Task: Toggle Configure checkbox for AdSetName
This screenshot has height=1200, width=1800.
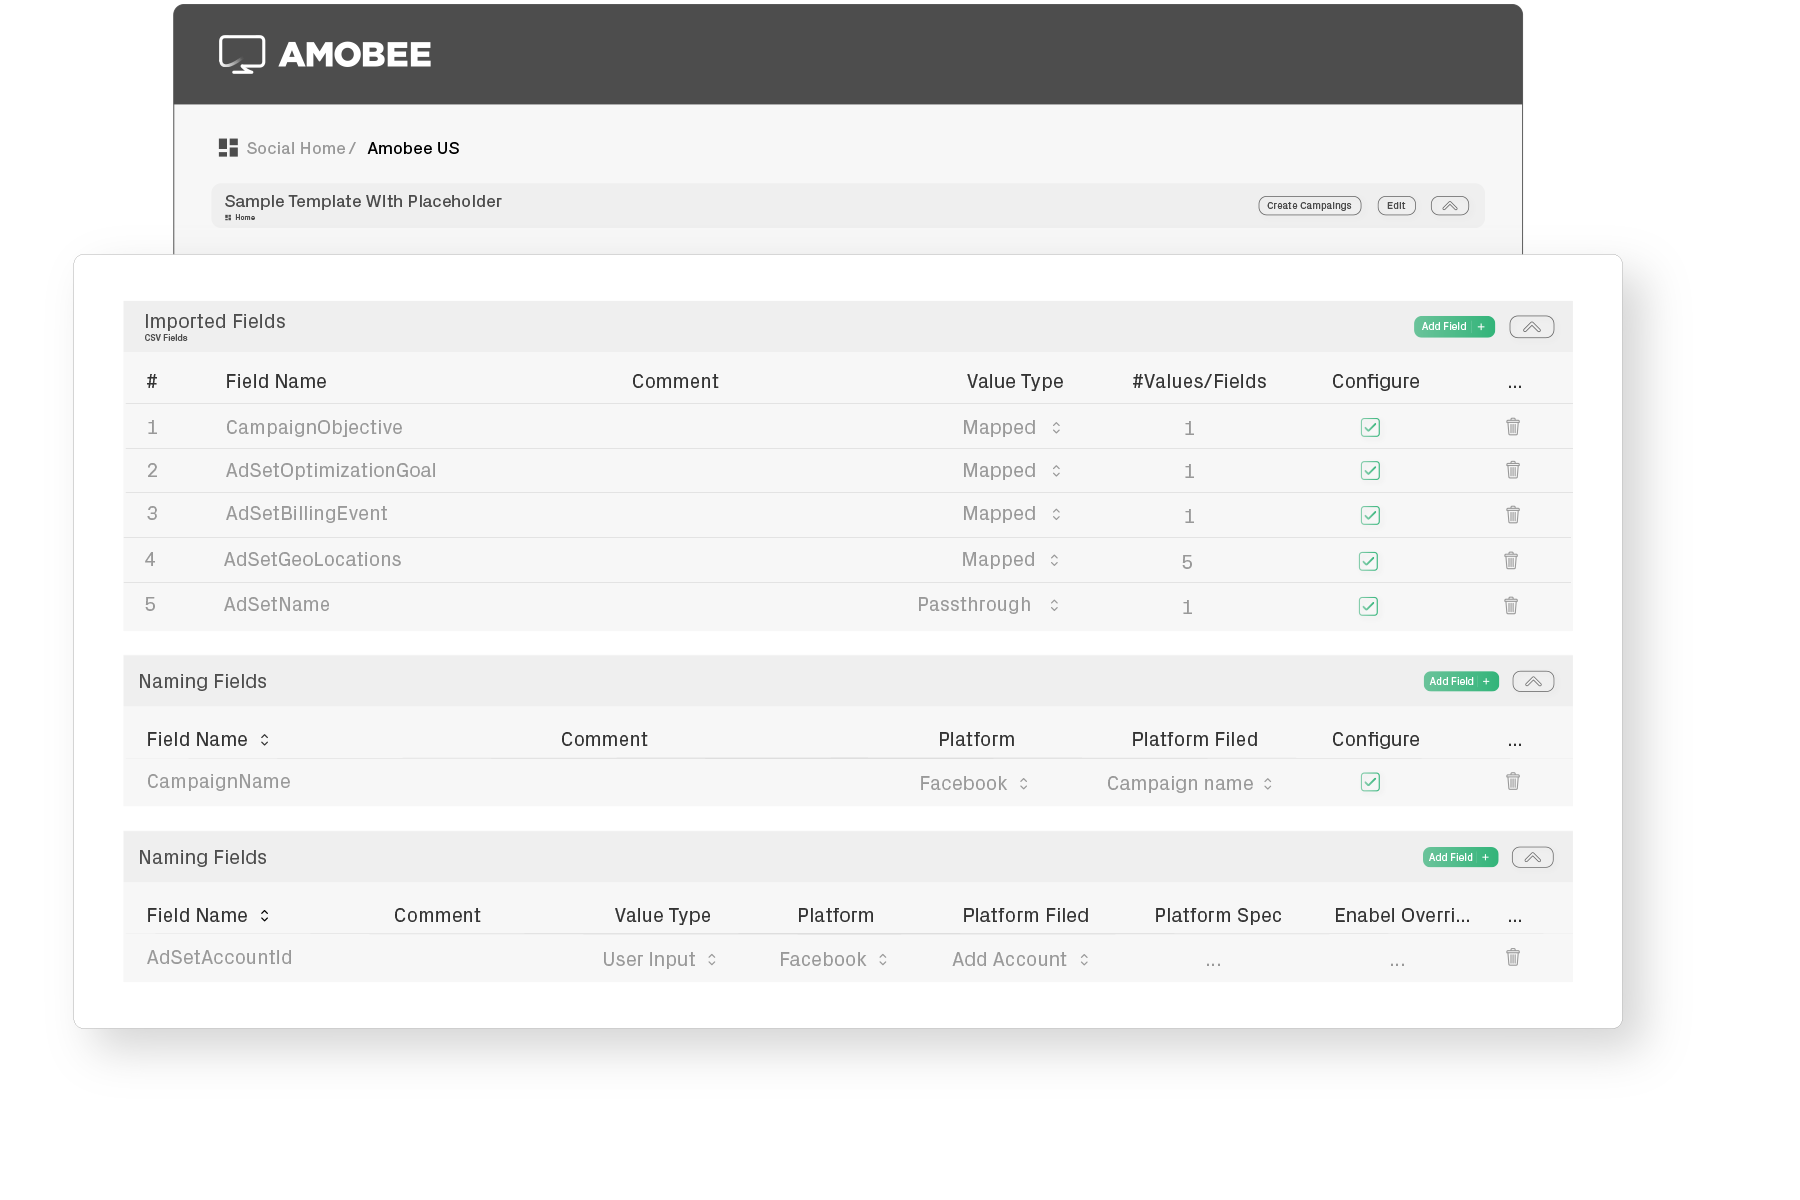Action: (1368, 606)
